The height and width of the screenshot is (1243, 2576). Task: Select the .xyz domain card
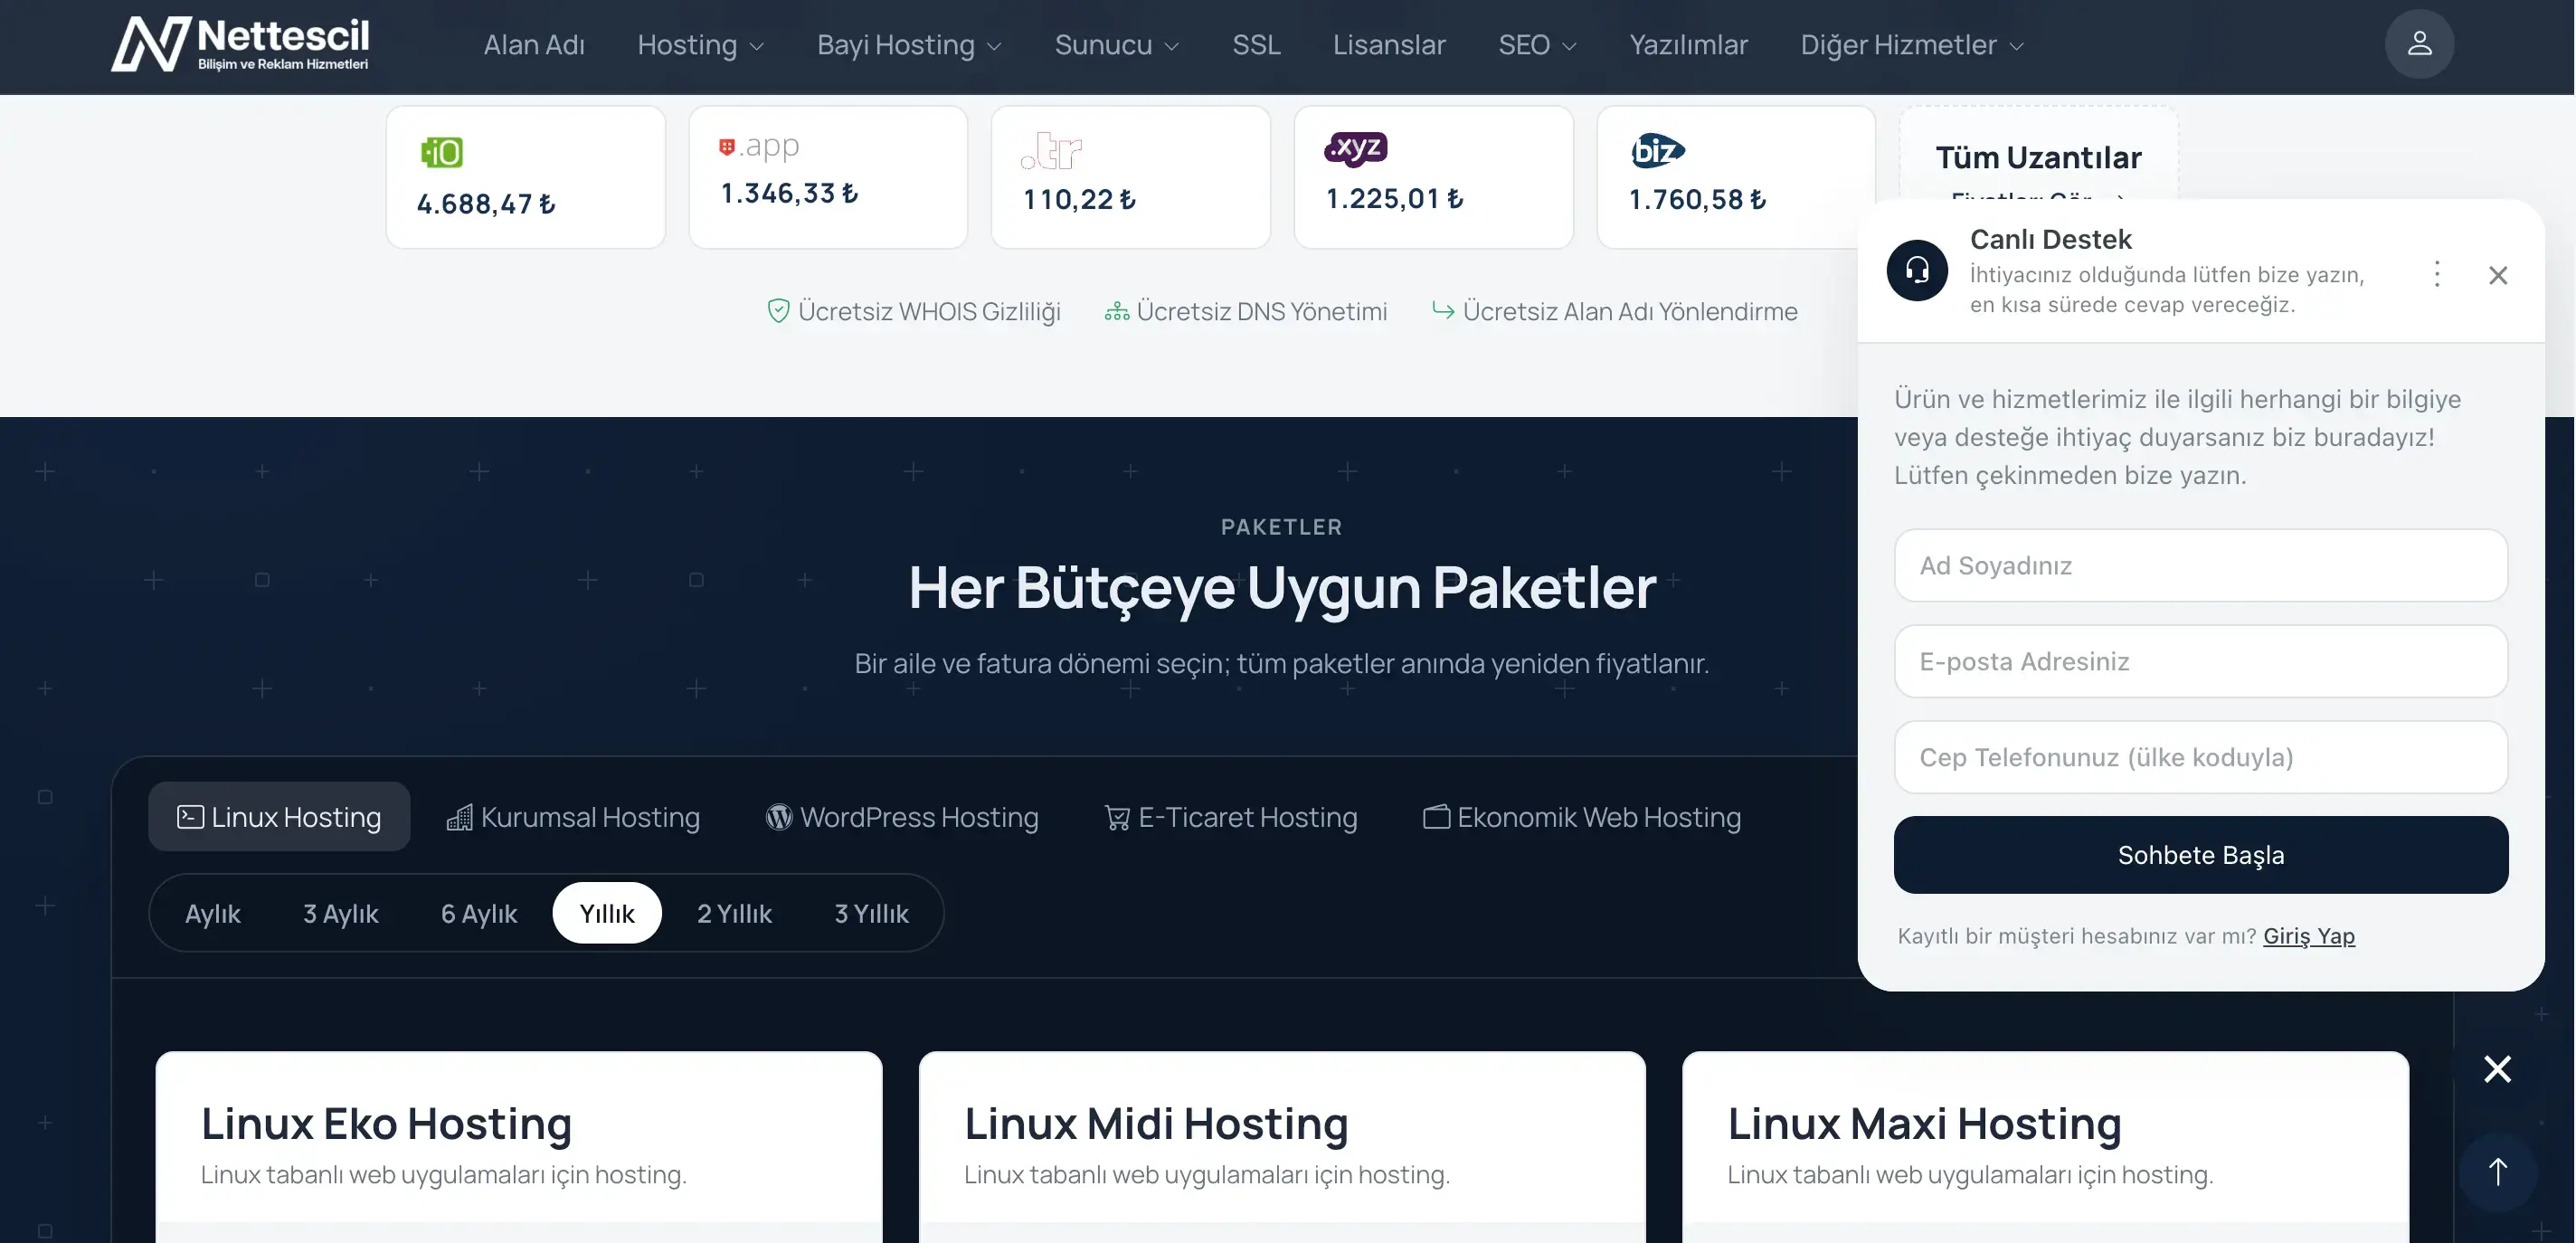click(1434, 177)
